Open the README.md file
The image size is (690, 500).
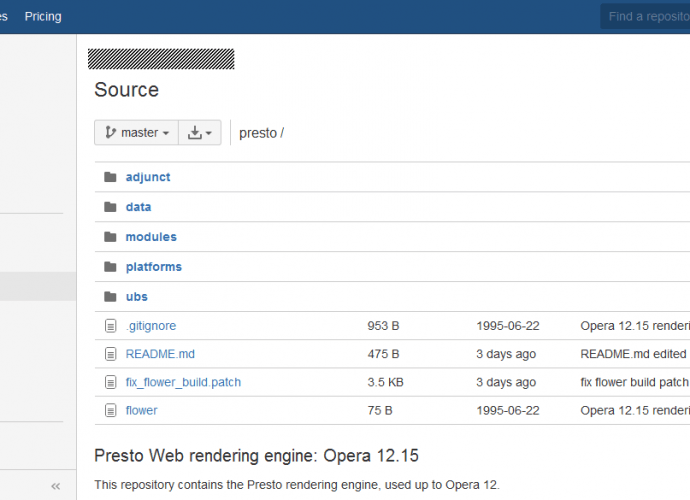[x=160, y=354]
